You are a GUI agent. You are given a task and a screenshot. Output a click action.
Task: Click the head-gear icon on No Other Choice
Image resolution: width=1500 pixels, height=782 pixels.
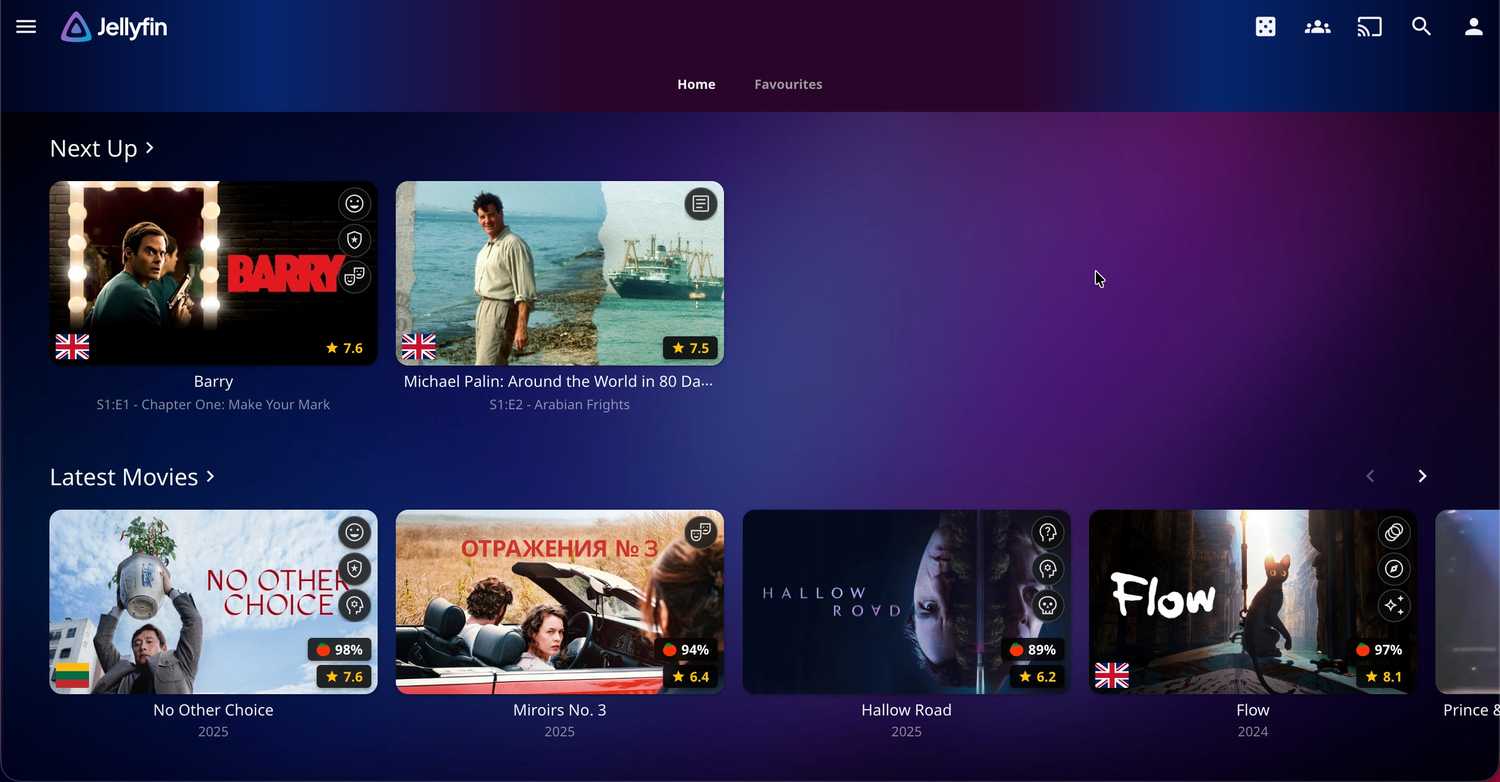354,606
